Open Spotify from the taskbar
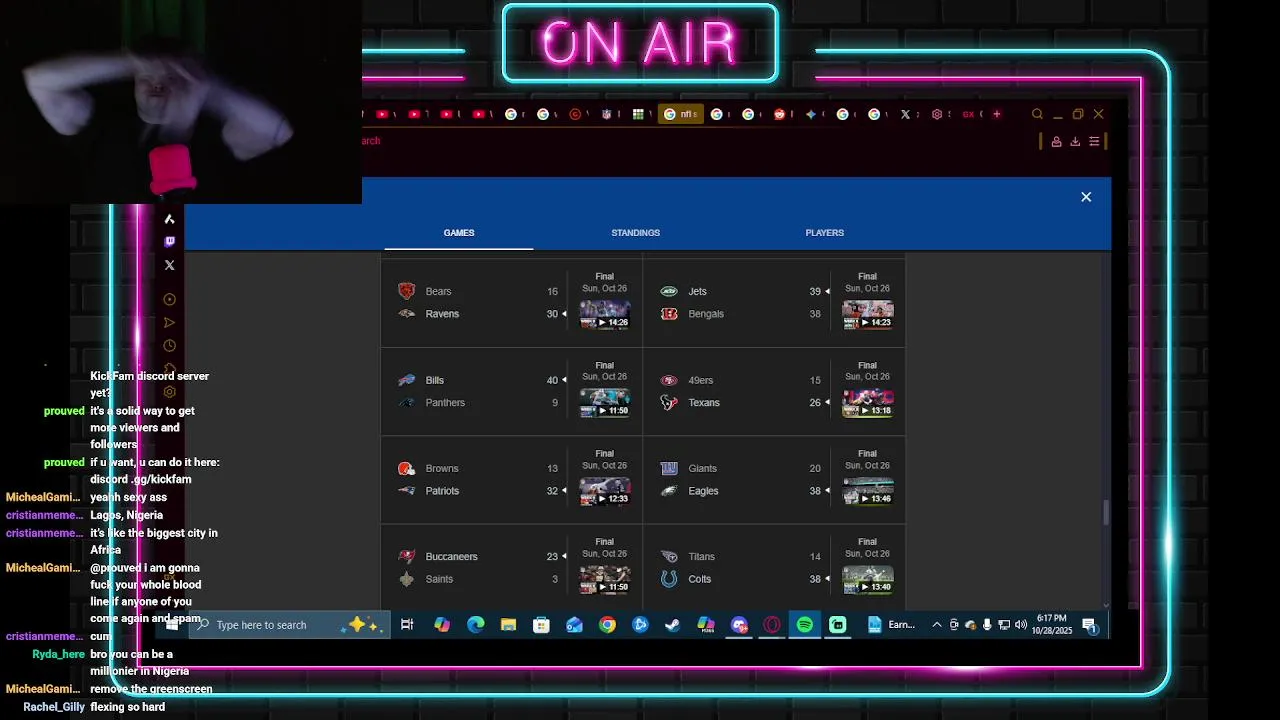 (805, 625)
